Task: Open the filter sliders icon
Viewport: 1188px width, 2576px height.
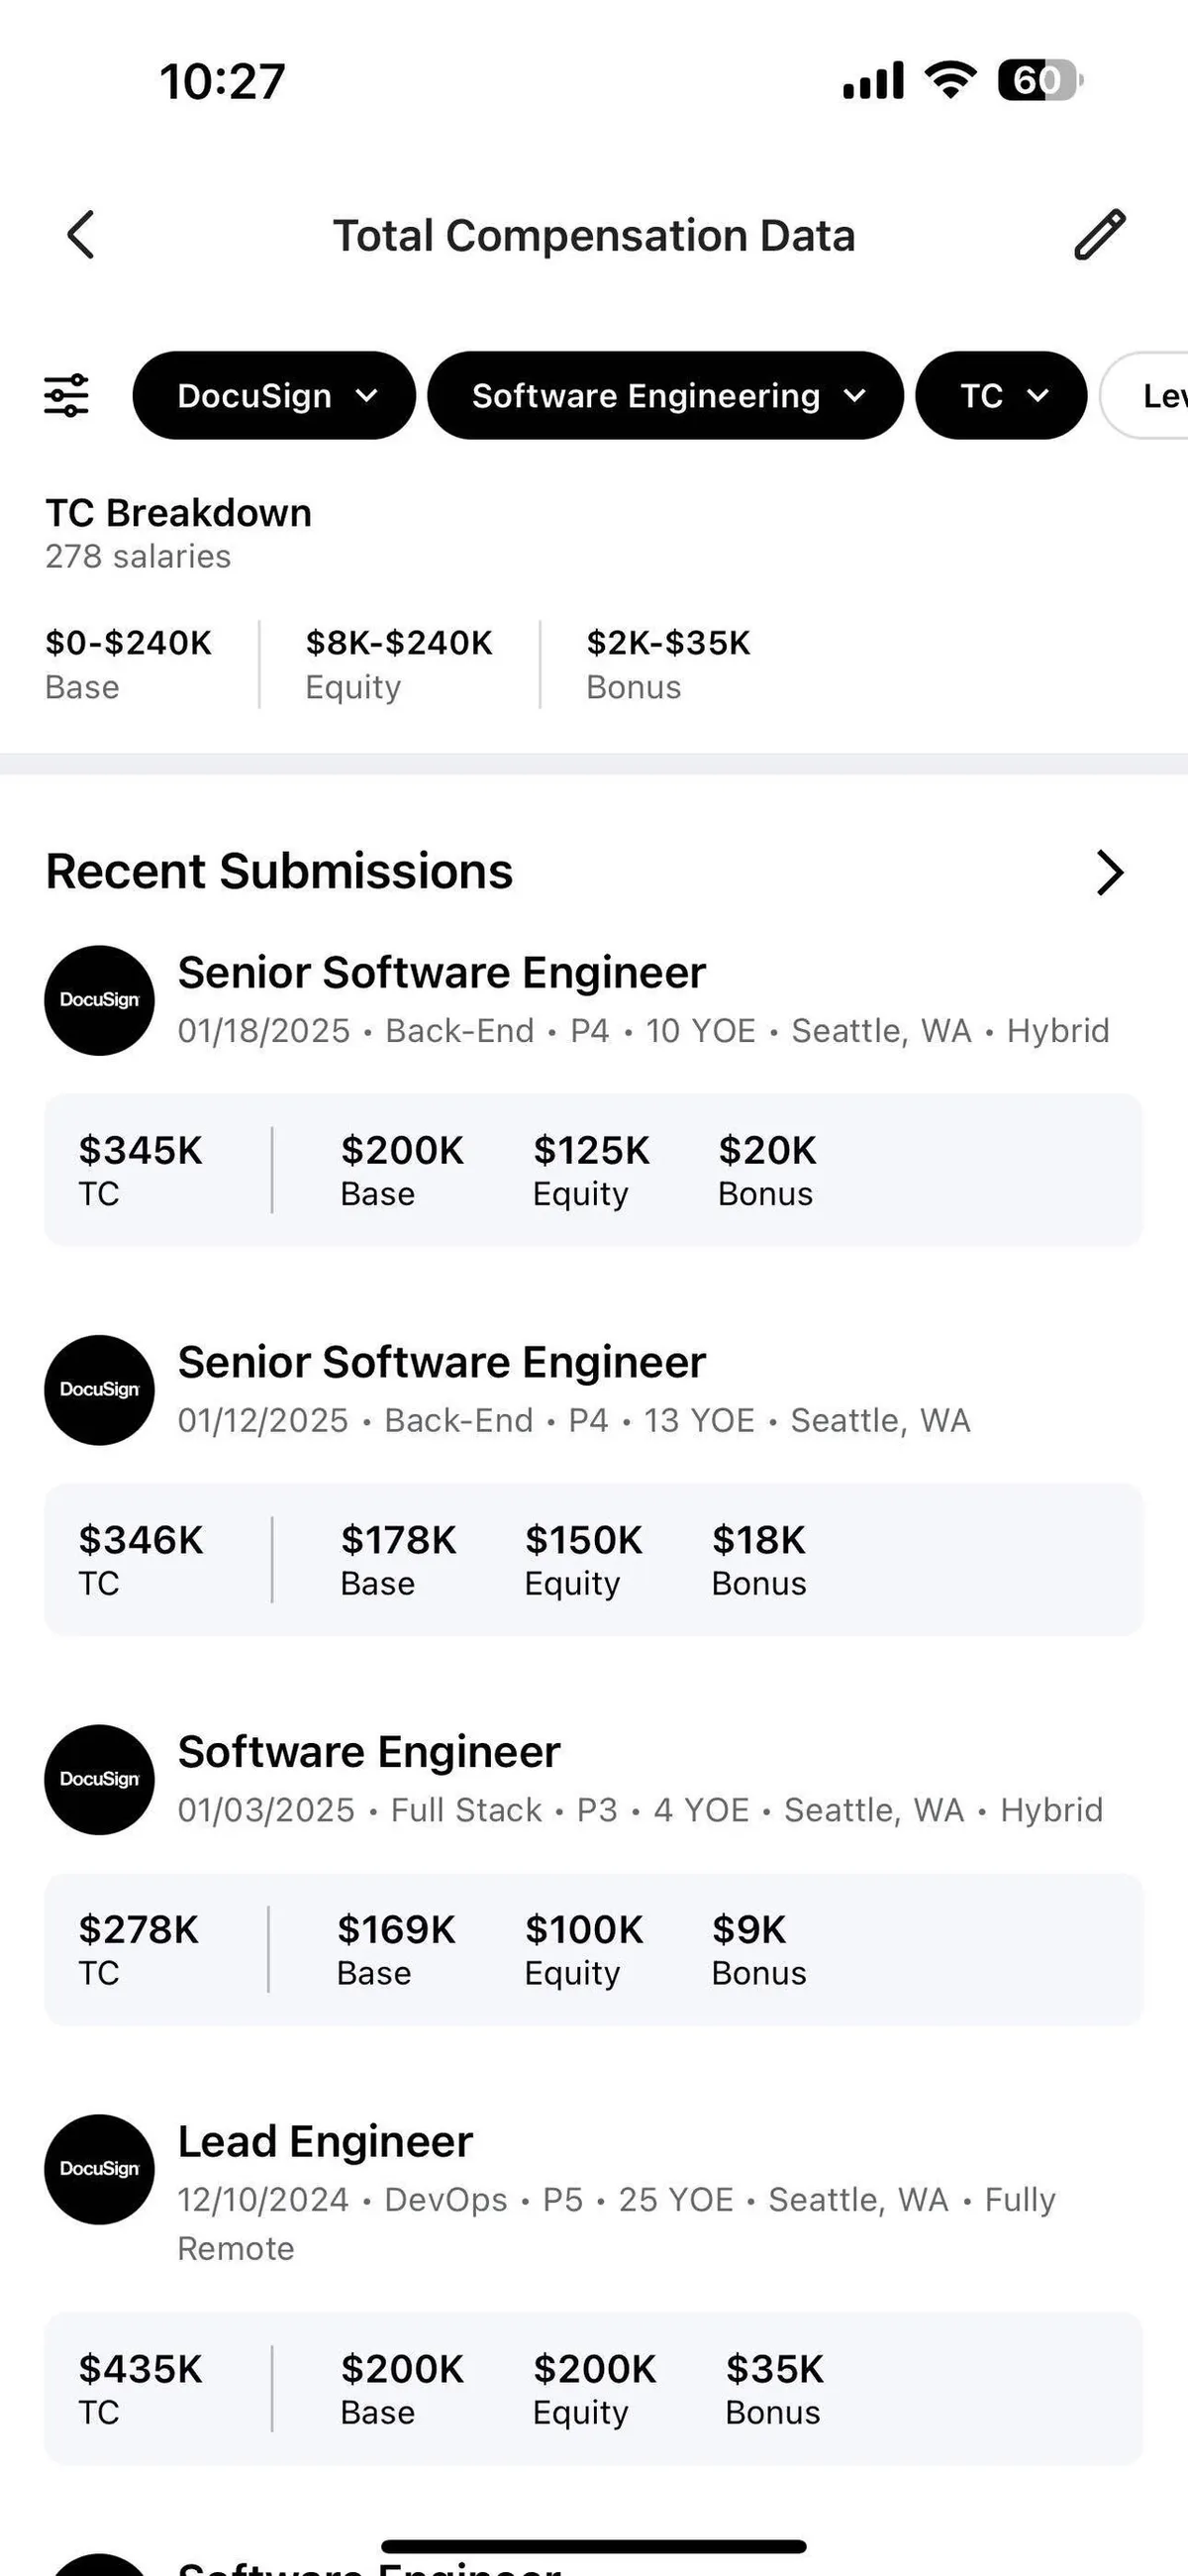Action: click(66, 396)
